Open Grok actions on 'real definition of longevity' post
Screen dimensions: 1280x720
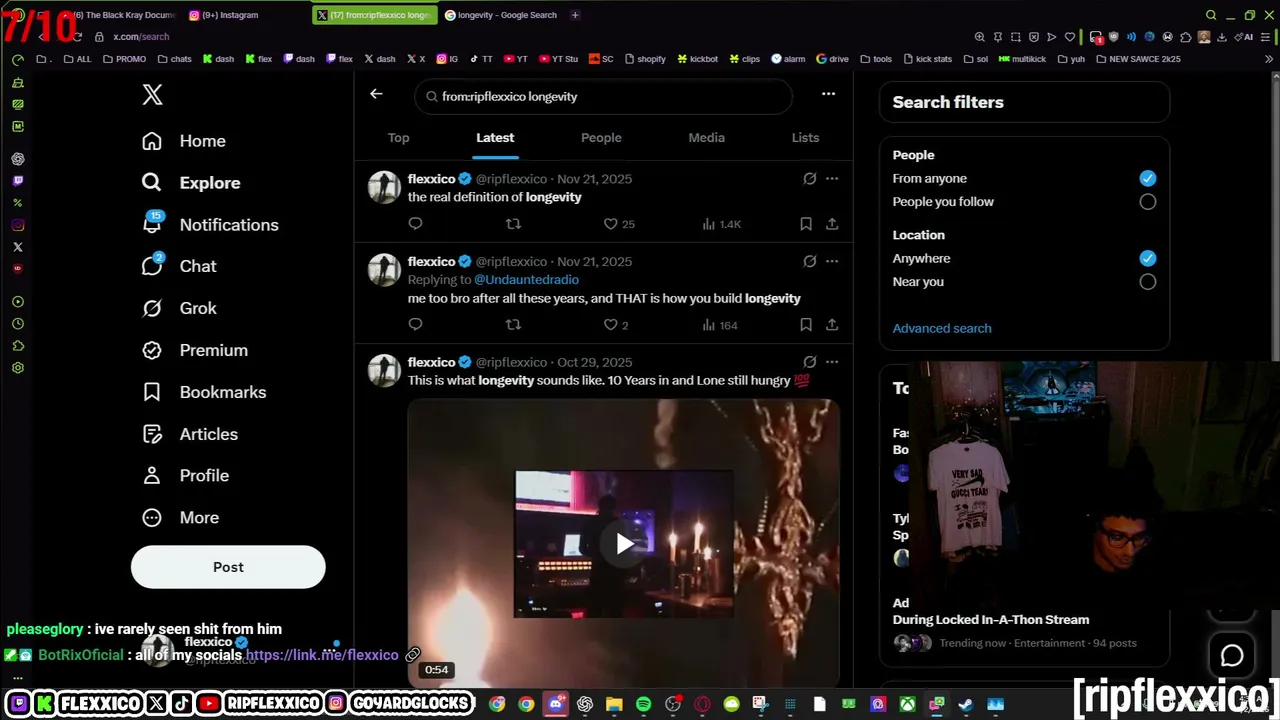[x=810, y=179]
